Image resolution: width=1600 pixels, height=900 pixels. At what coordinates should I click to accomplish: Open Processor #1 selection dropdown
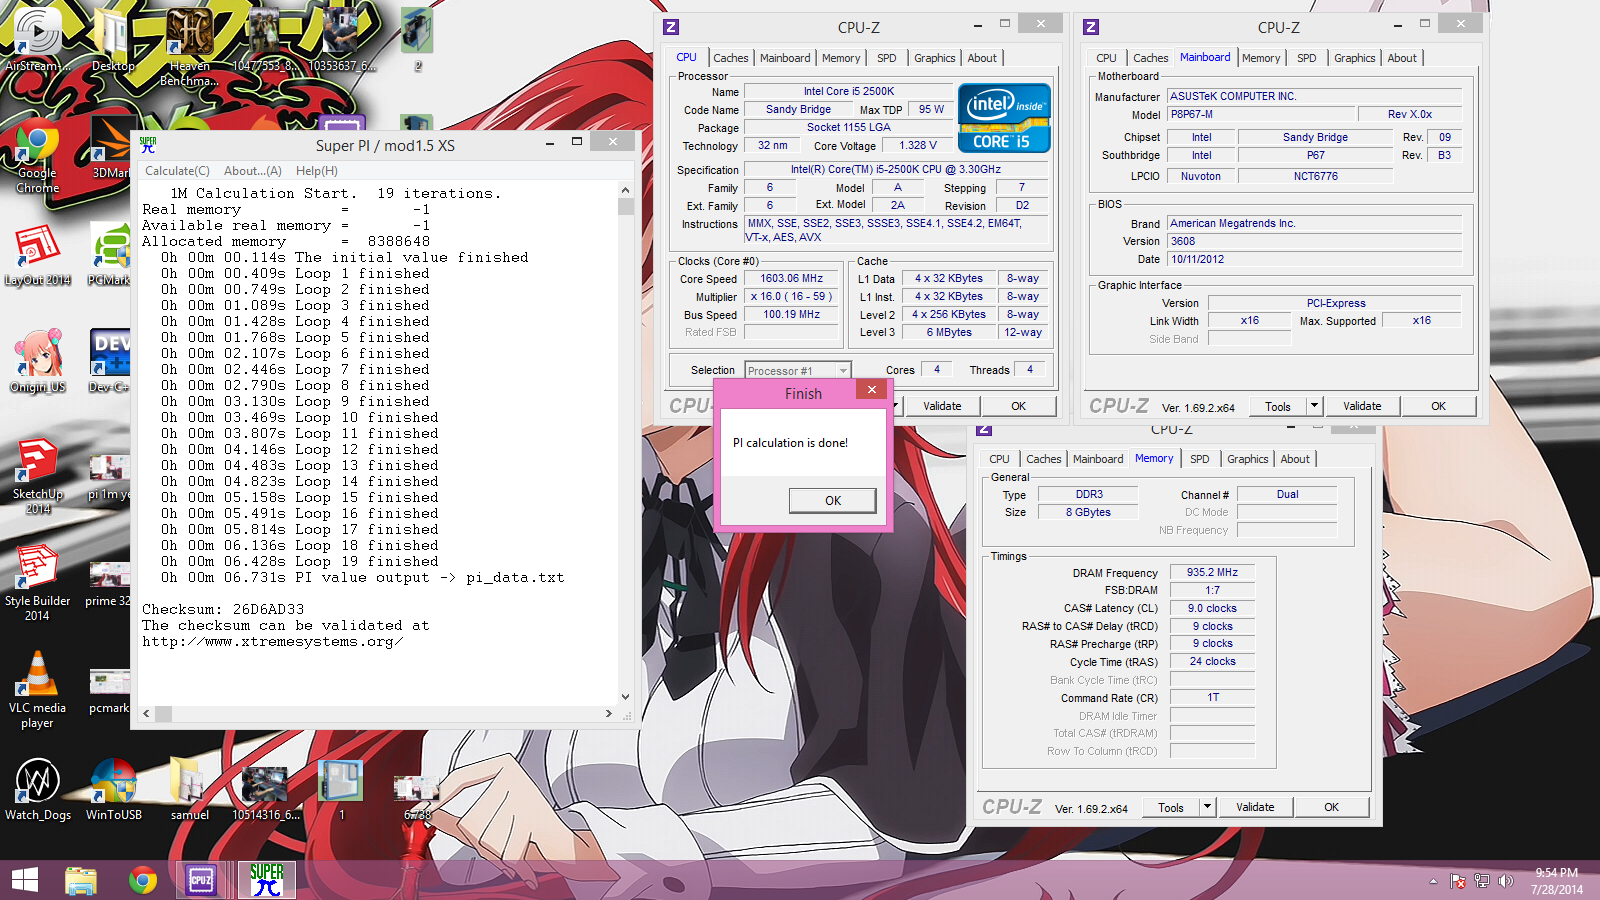tap(798, 370)
